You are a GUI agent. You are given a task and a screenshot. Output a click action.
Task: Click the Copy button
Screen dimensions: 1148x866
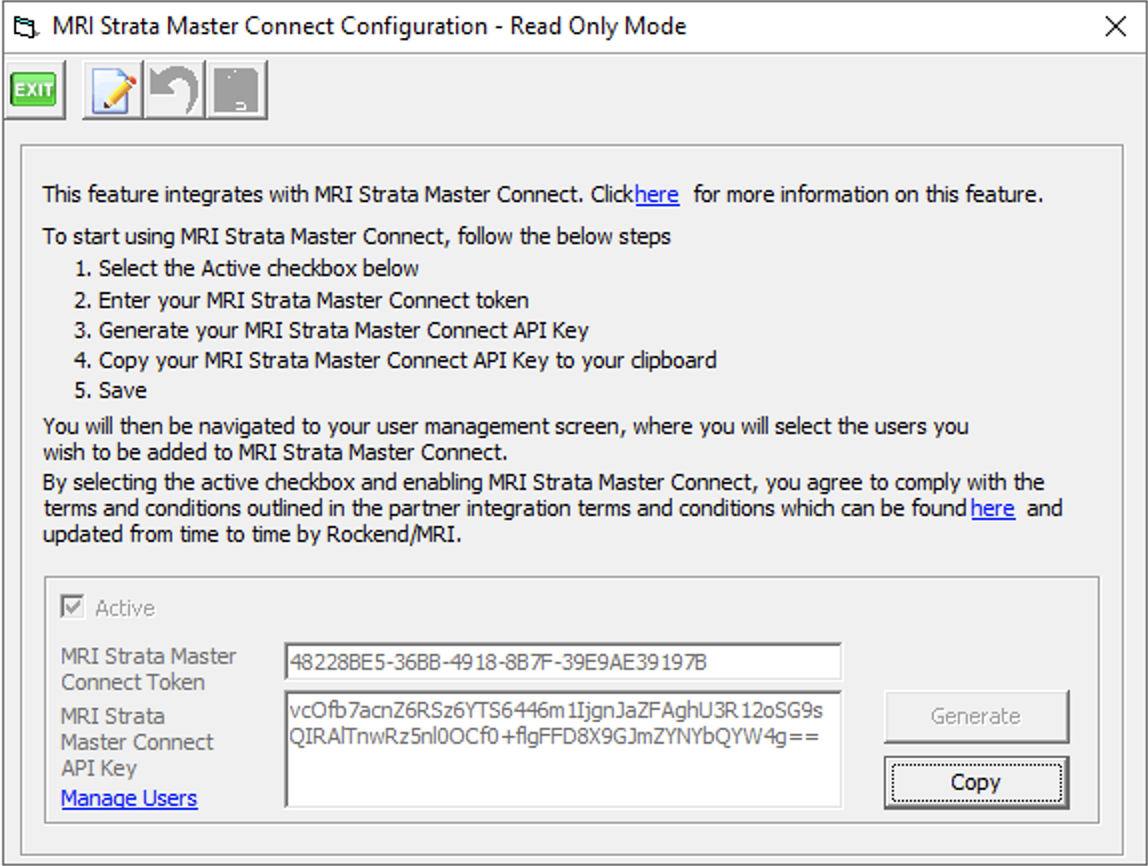coord(976,782)
